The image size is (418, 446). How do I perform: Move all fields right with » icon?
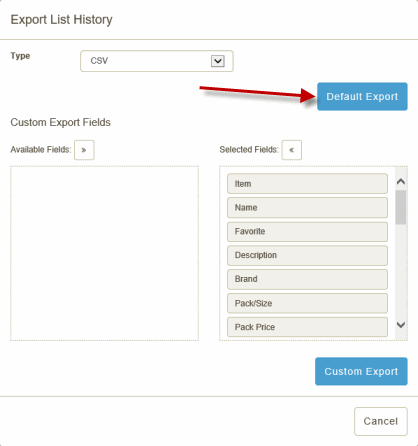click(x=84, y=150)
